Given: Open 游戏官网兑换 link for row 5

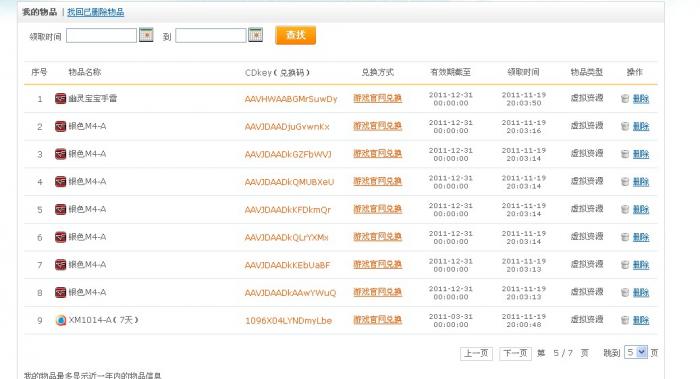Looking at the screenshot, I should (378, 209).
